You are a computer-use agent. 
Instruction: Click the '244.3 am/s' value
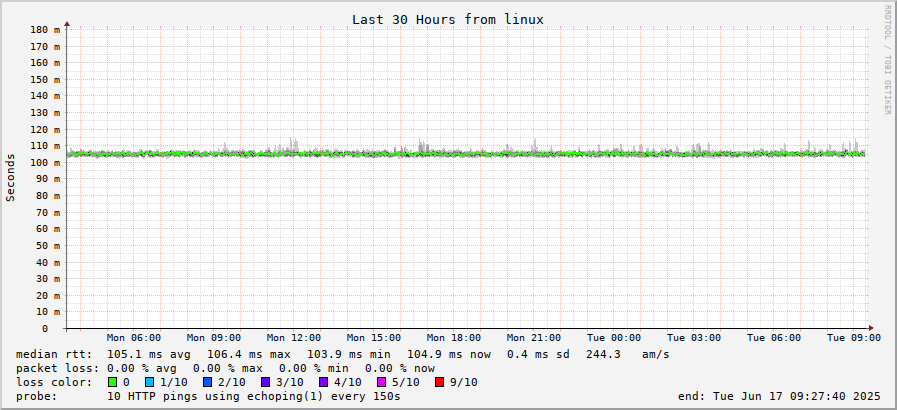point(628,355)
